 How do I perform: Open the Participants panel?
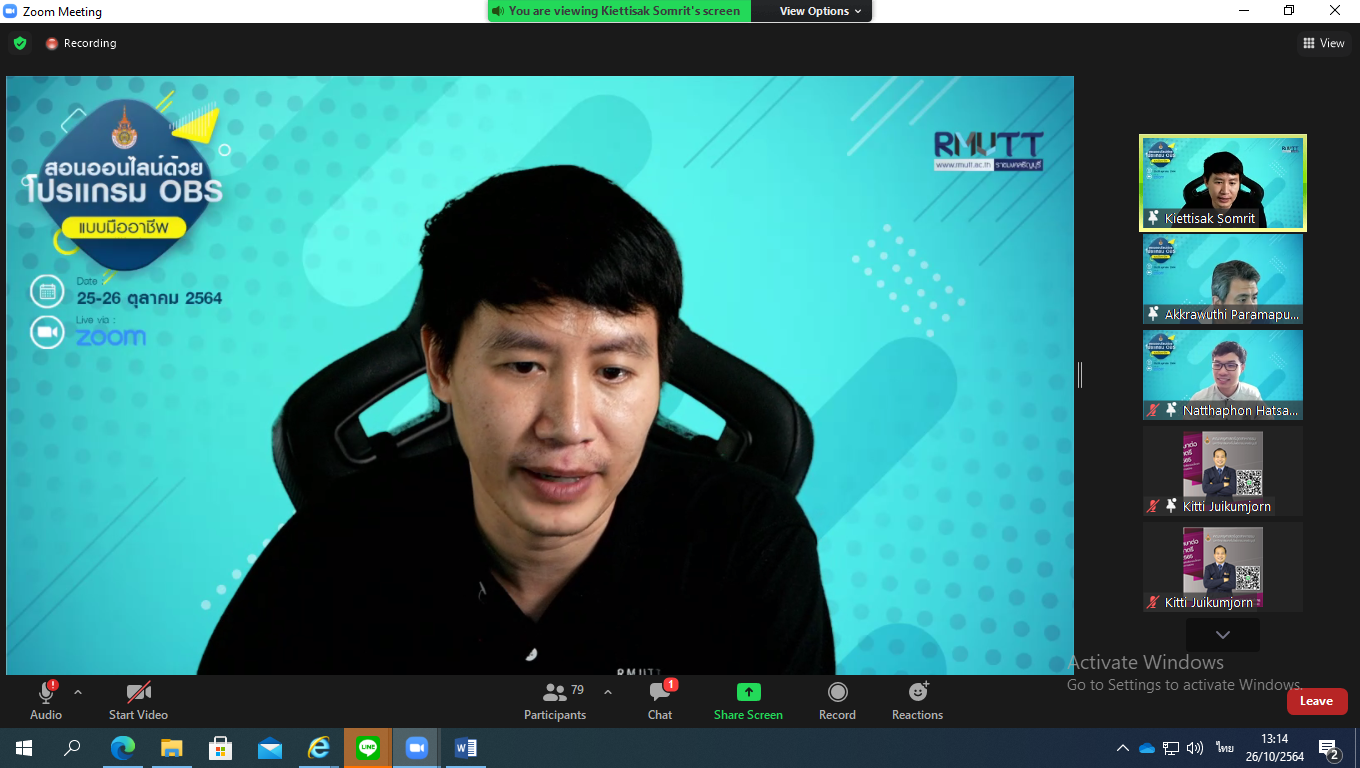coord(555,700)
